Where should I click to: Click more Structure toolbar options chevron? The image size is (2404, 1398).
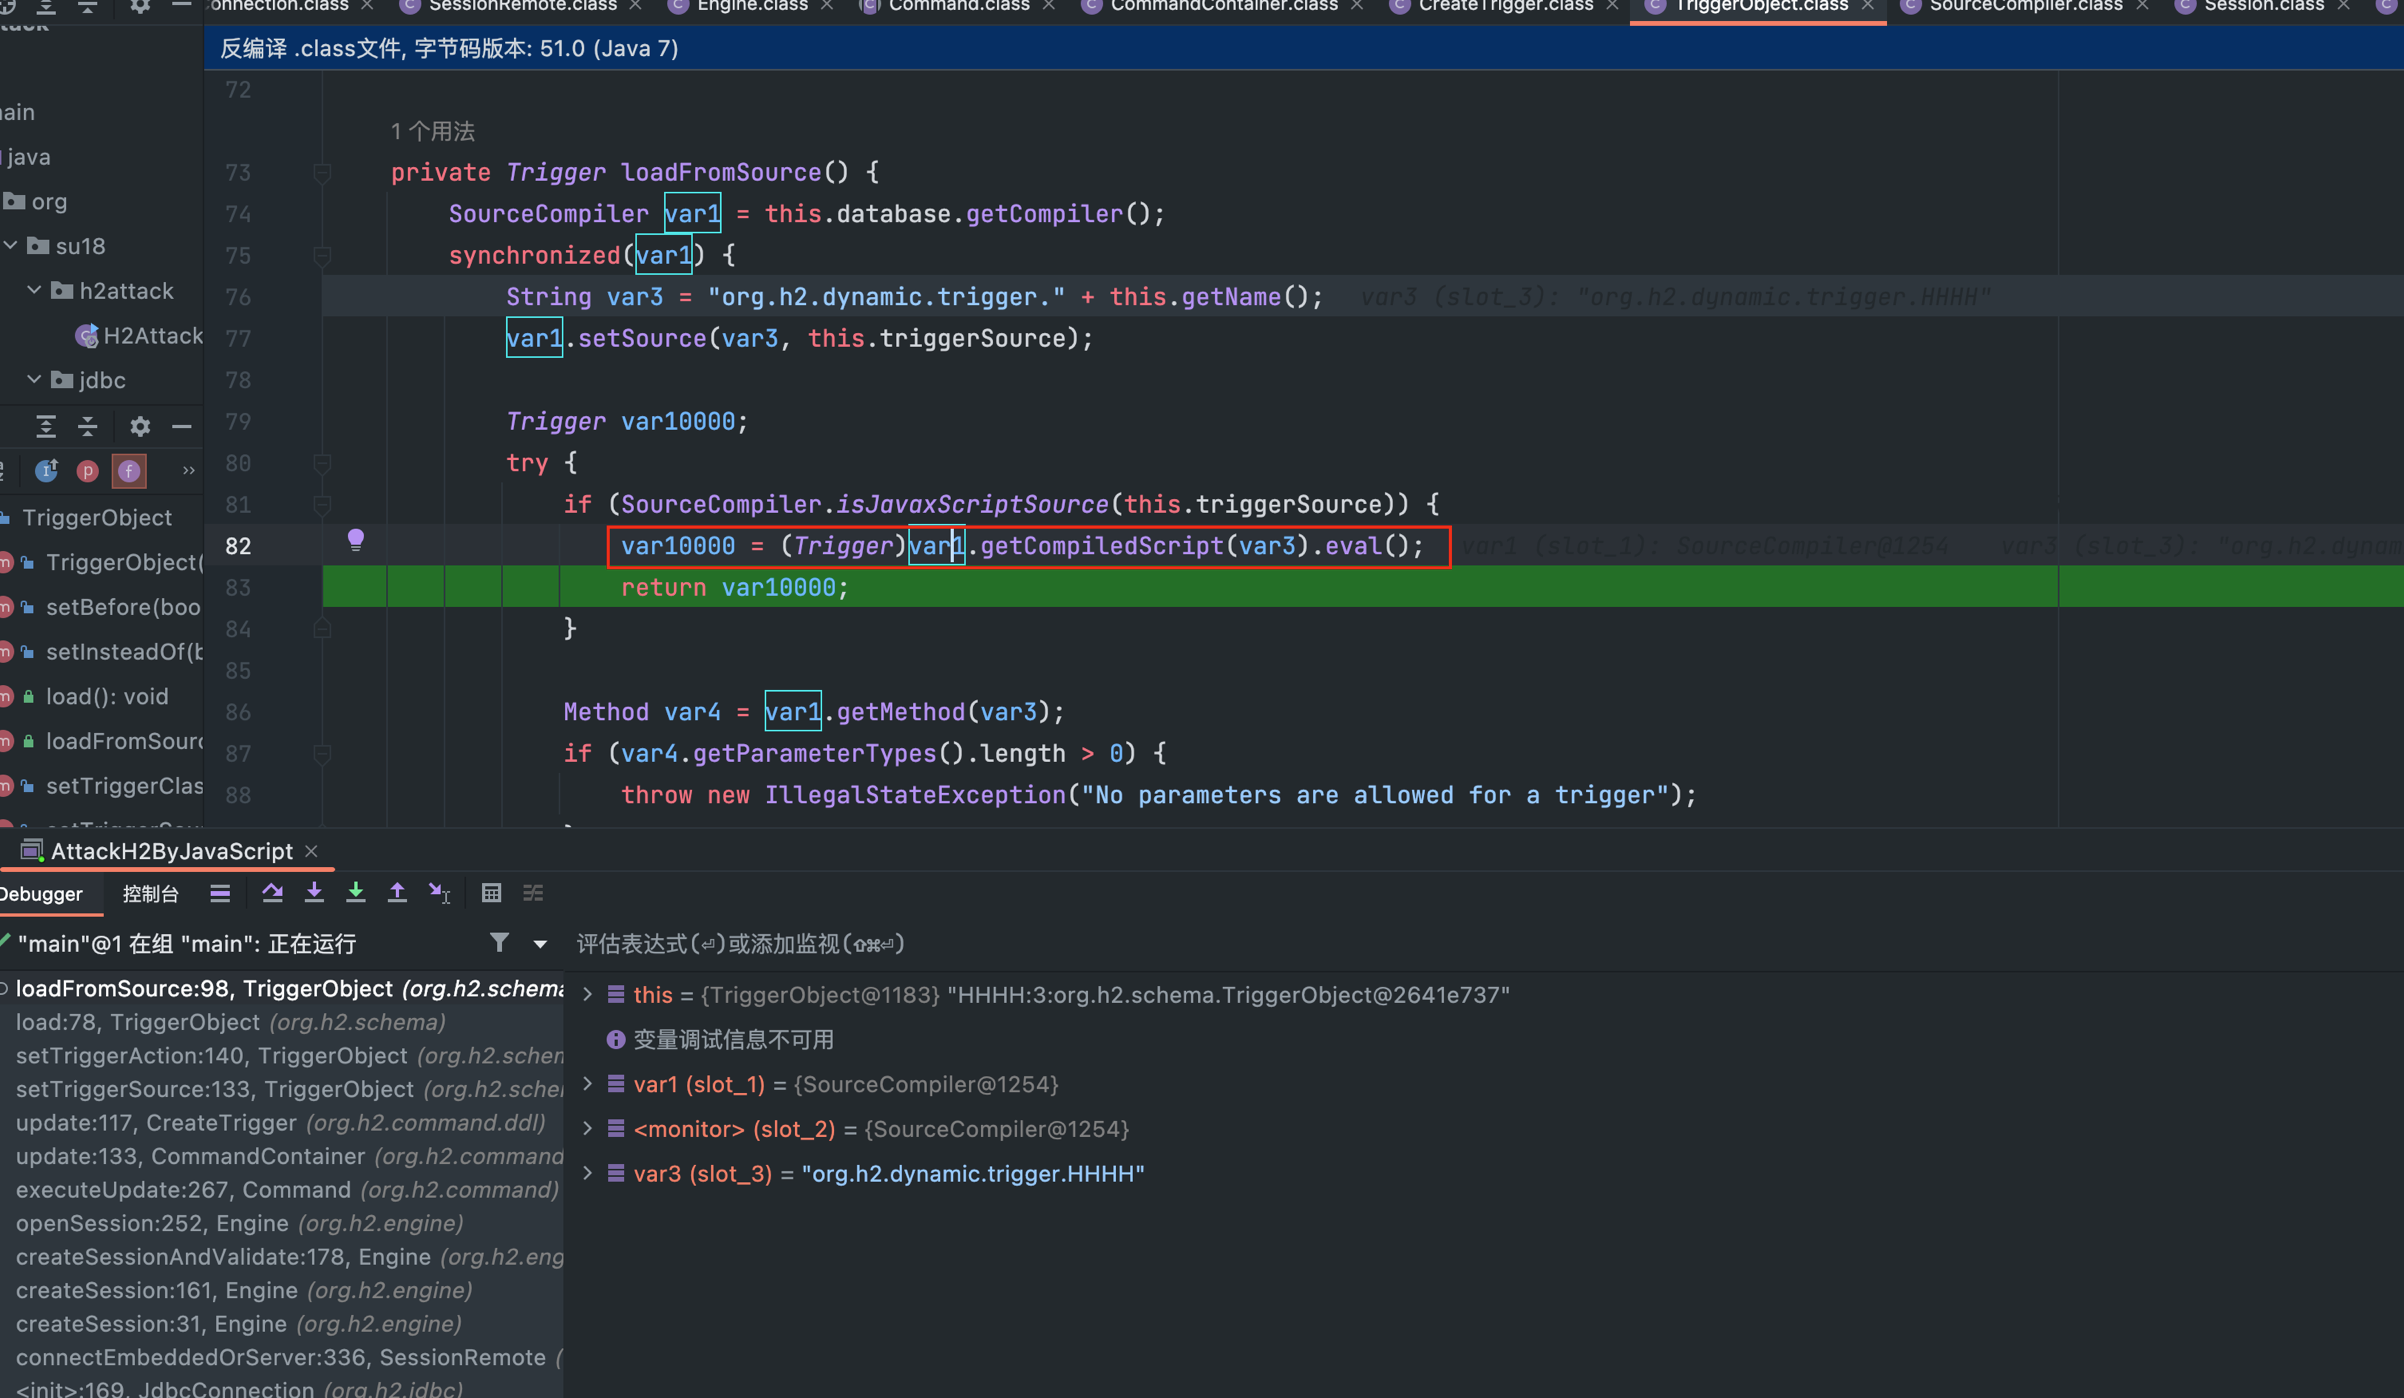pyautogui.click(x=188, y=471)
